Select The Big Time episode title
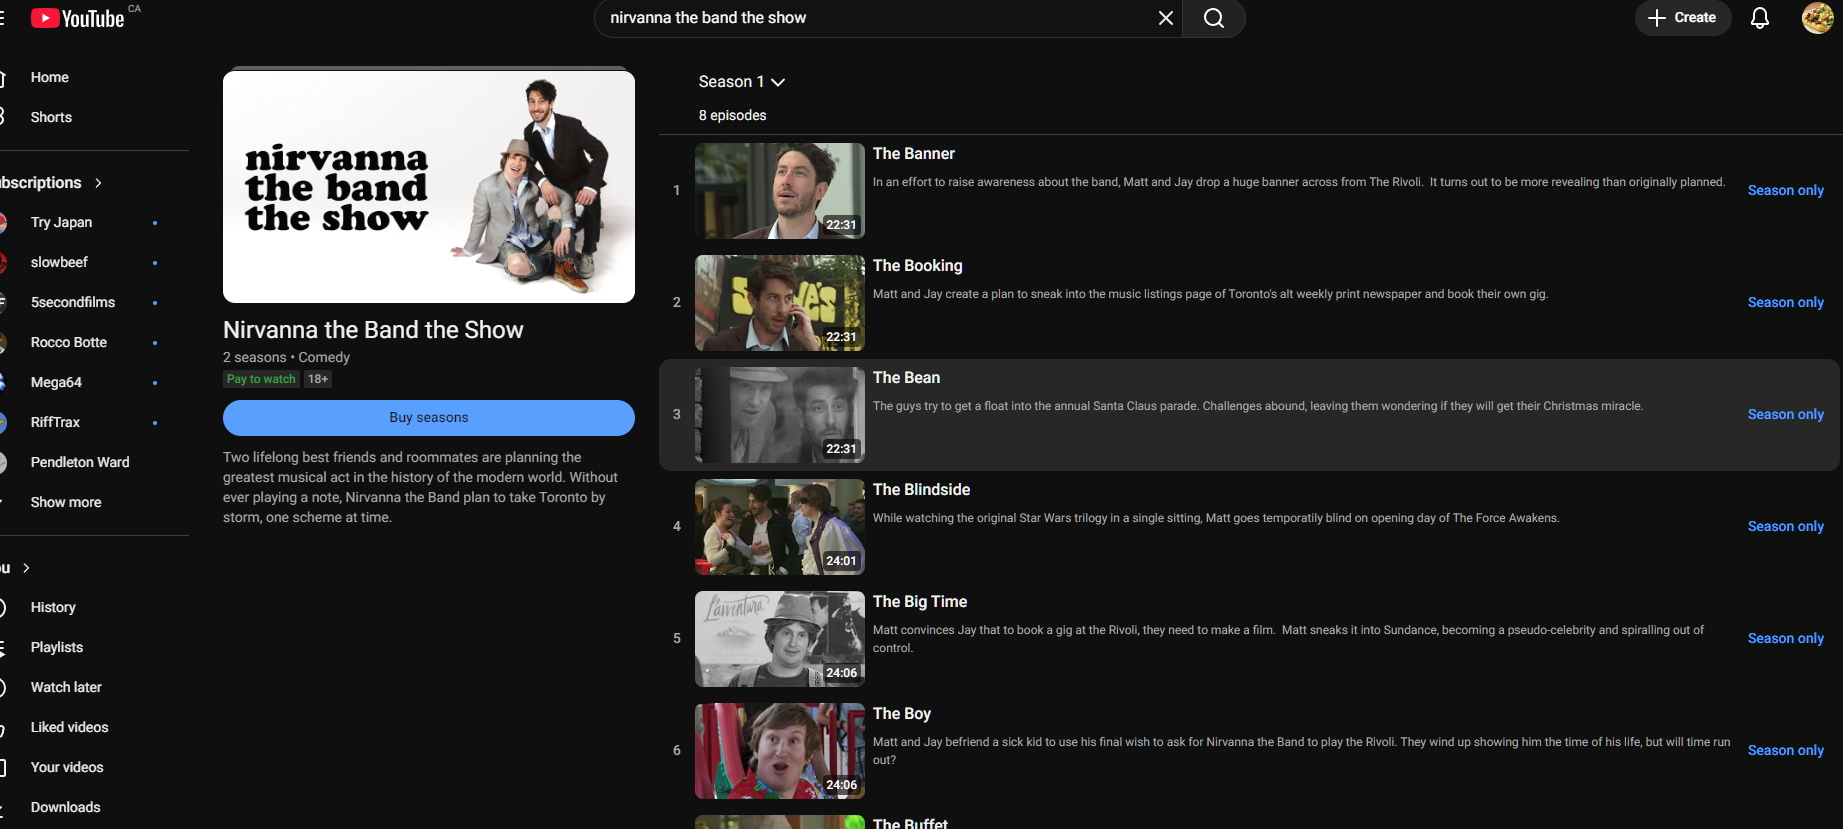 pos(919,601)
